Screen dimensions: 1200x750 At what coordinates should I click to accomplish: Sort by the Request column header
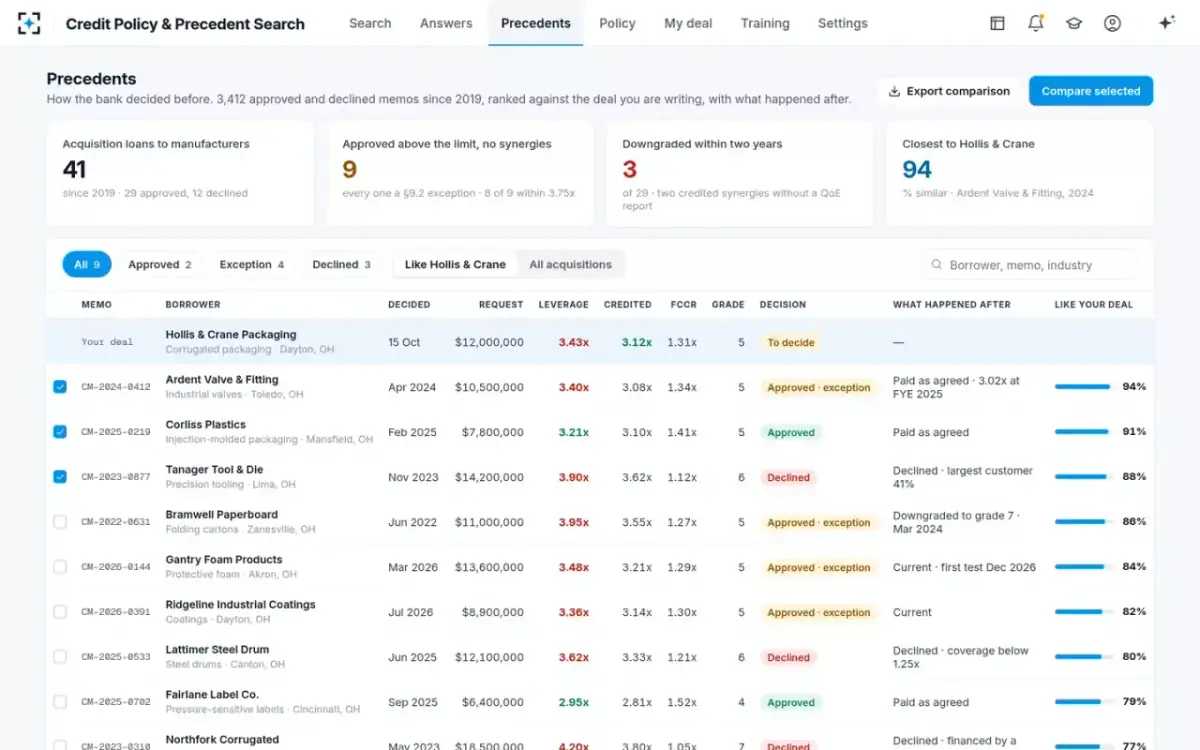(x=501, y=304)
